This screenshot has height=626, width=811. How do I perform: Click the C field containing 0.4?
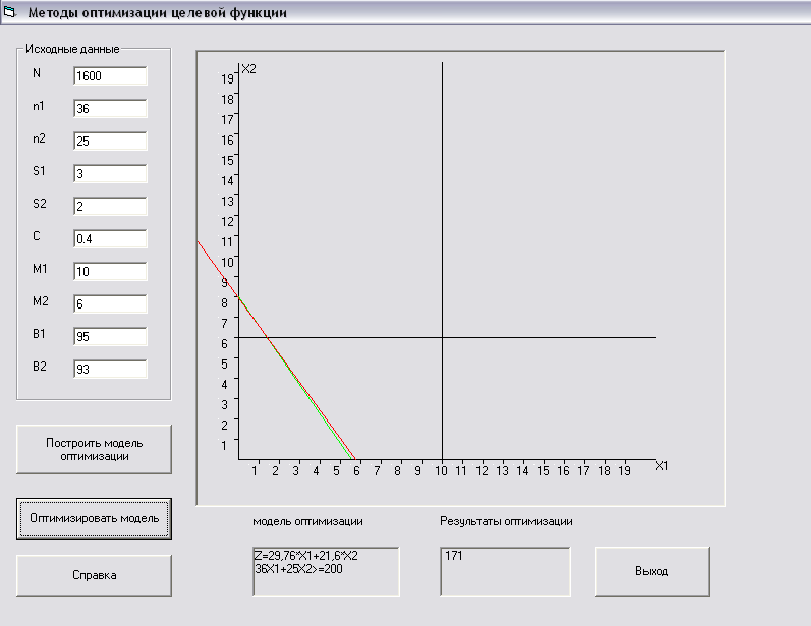[110, 239]
